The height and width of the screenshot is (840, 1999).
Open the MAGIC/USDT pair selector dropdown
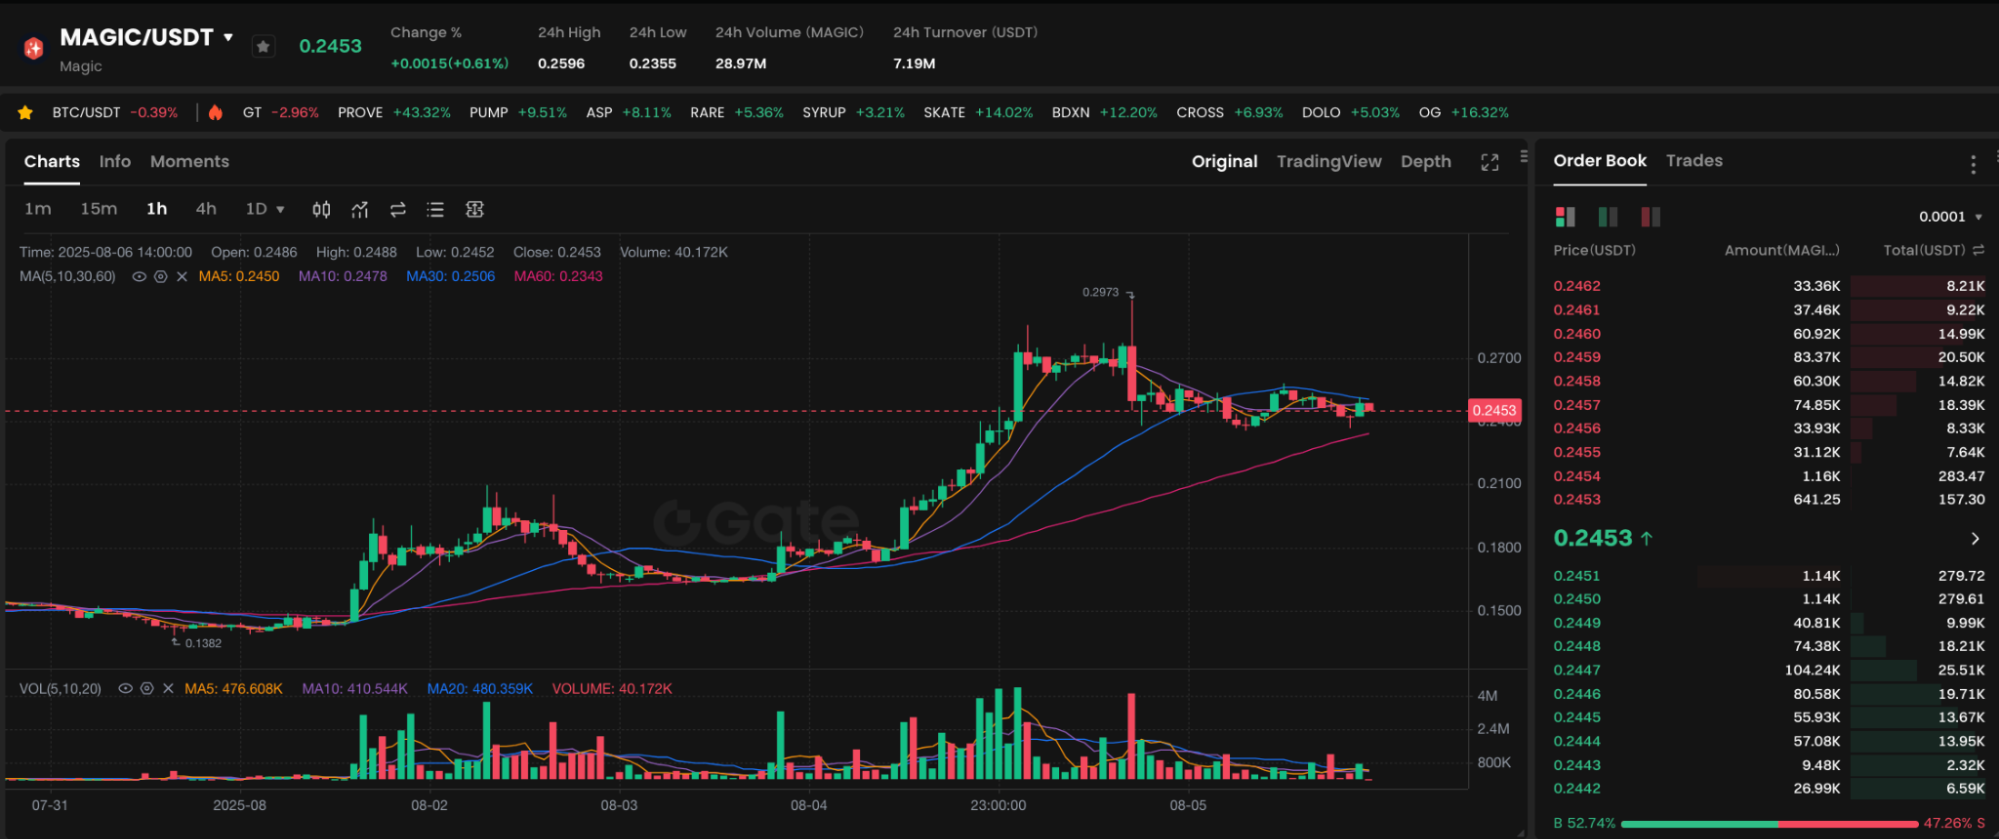[x=228, y=37]
